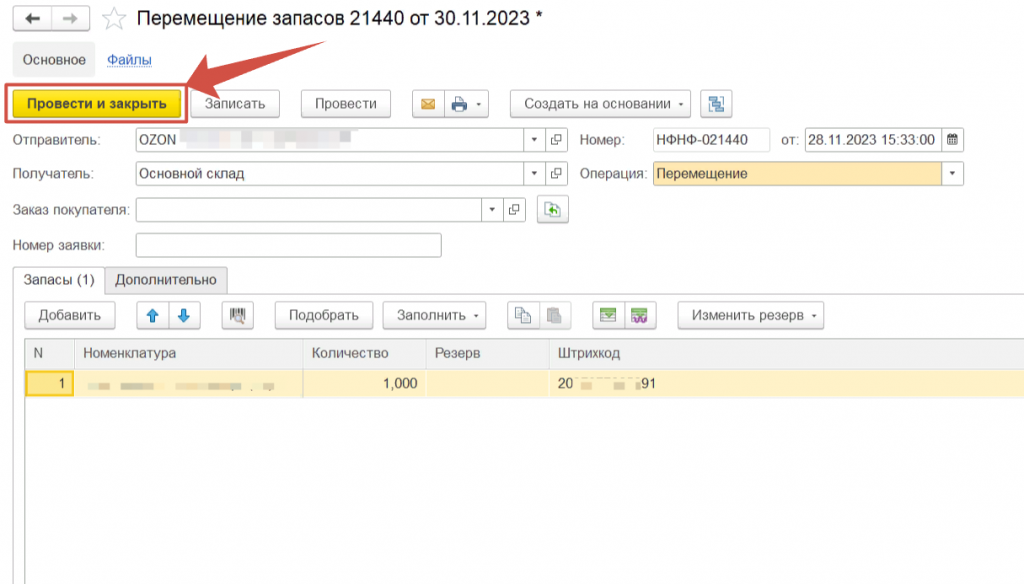Expand the Операция dropdown arrow
The image size is (1024, 584).
point(953,174)
